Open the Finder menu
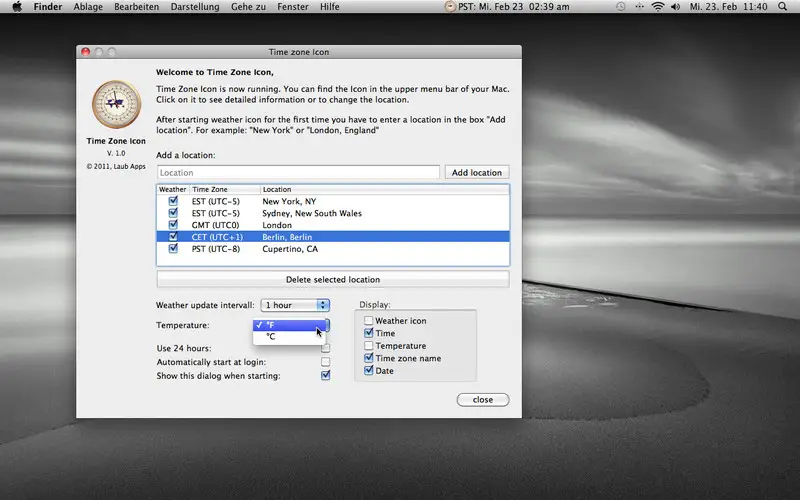The height and width of the screenshot is (500, 800). tap(48, 7)
